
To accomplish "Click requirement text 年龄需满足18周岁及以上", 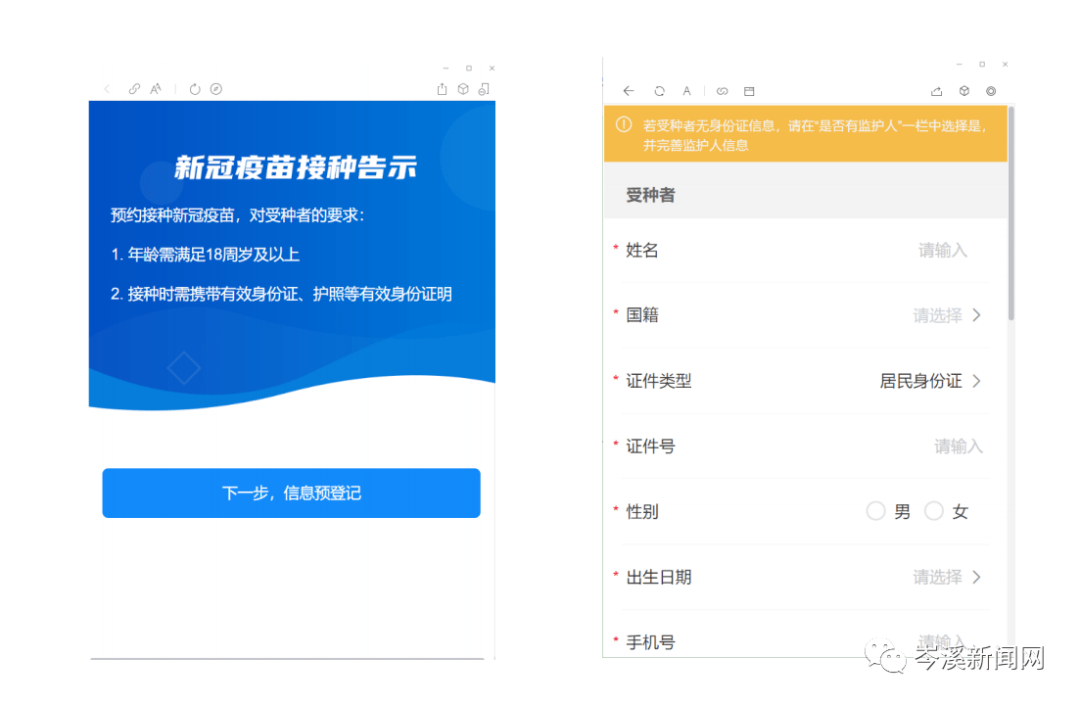I will 205,255.
